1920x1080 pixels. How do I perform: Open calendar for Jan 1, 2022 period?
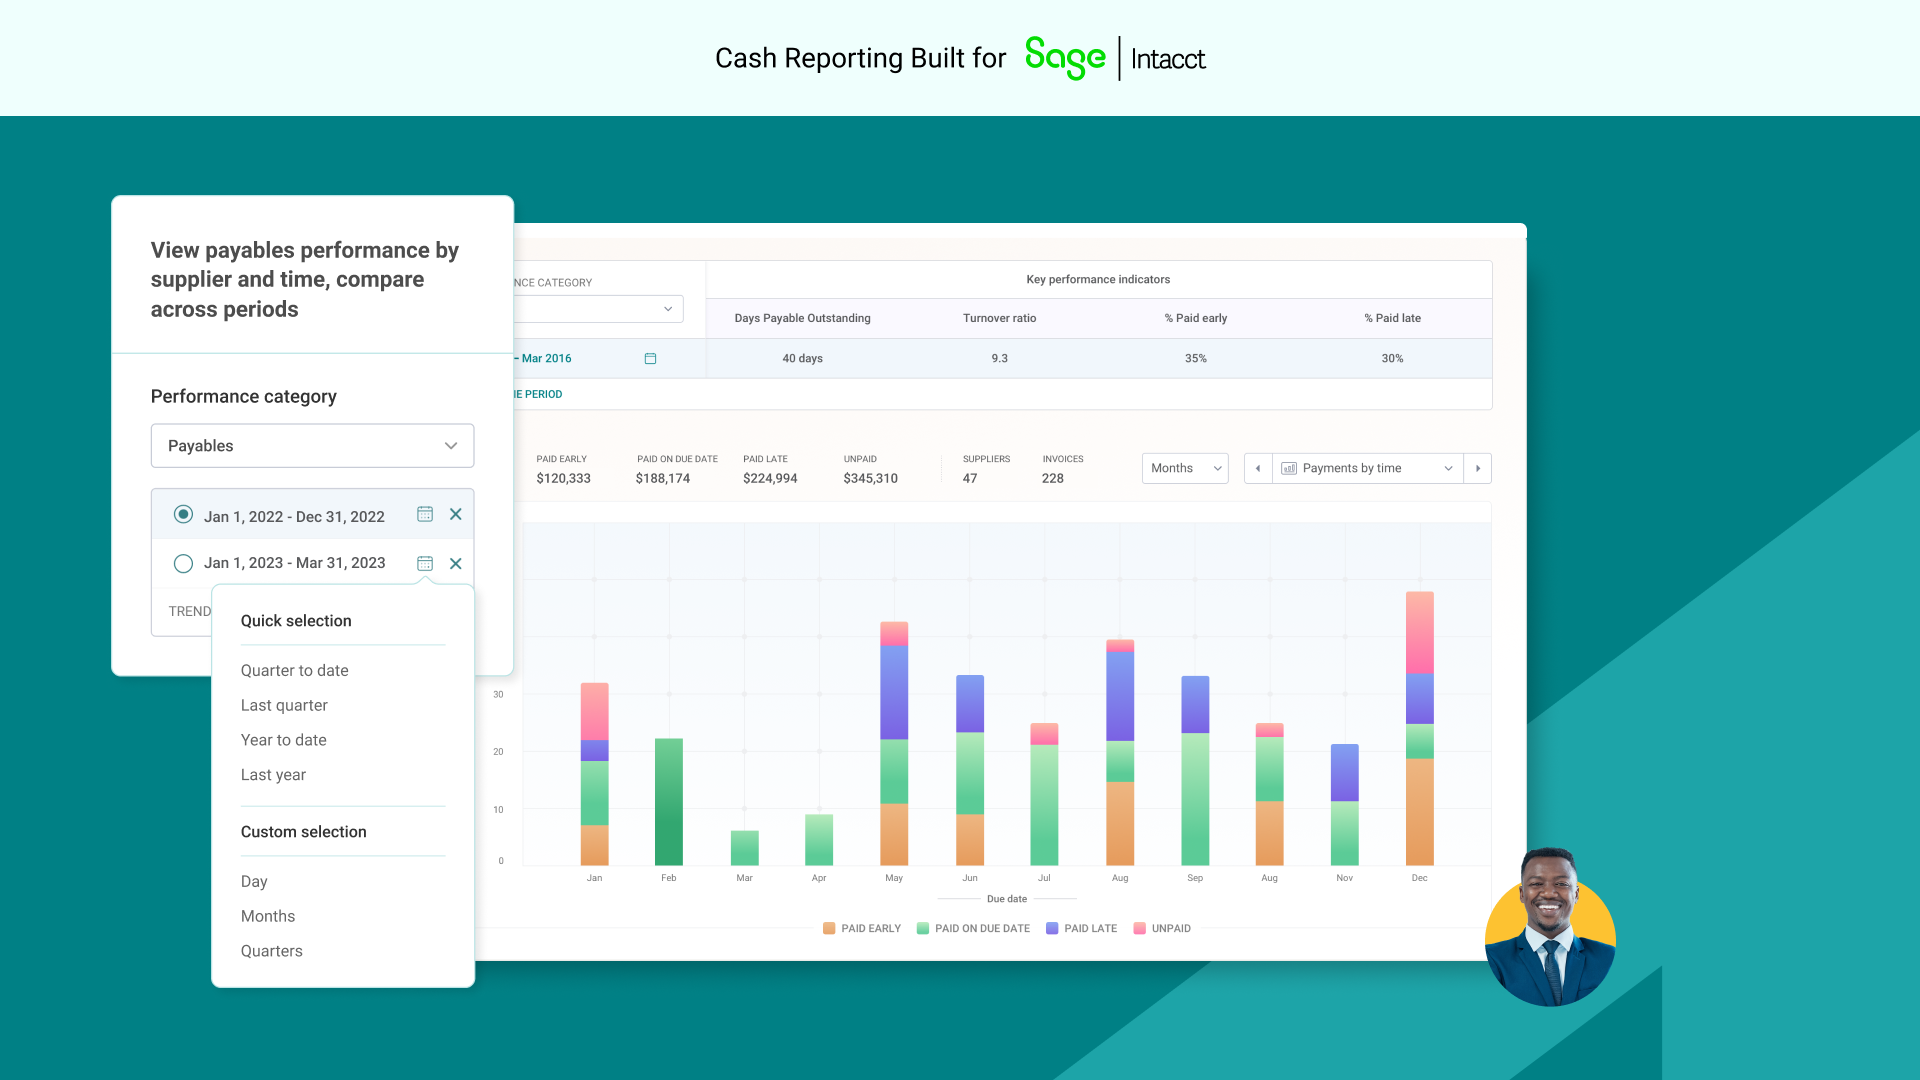tap(425, 514)
